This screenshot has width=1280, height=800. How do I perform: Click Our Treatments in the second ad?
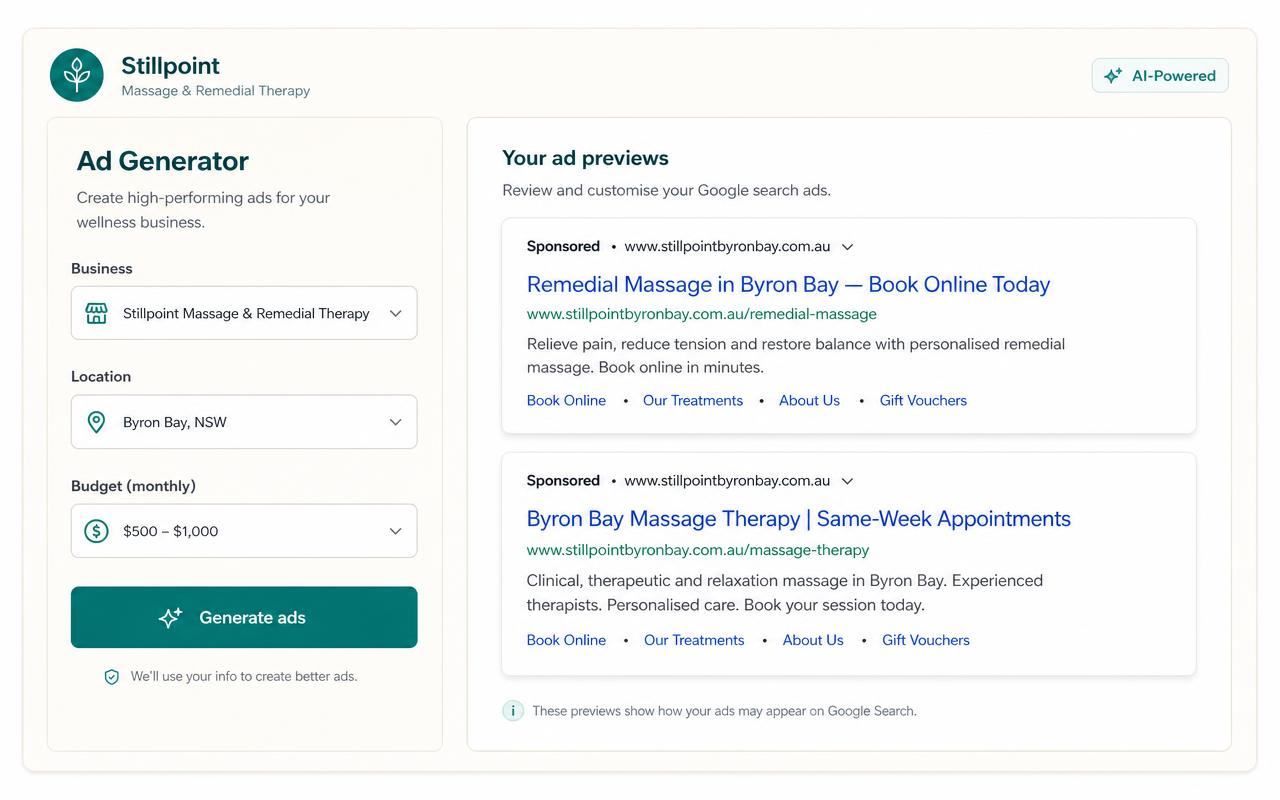pyautogui.click(x=694, y=640)
